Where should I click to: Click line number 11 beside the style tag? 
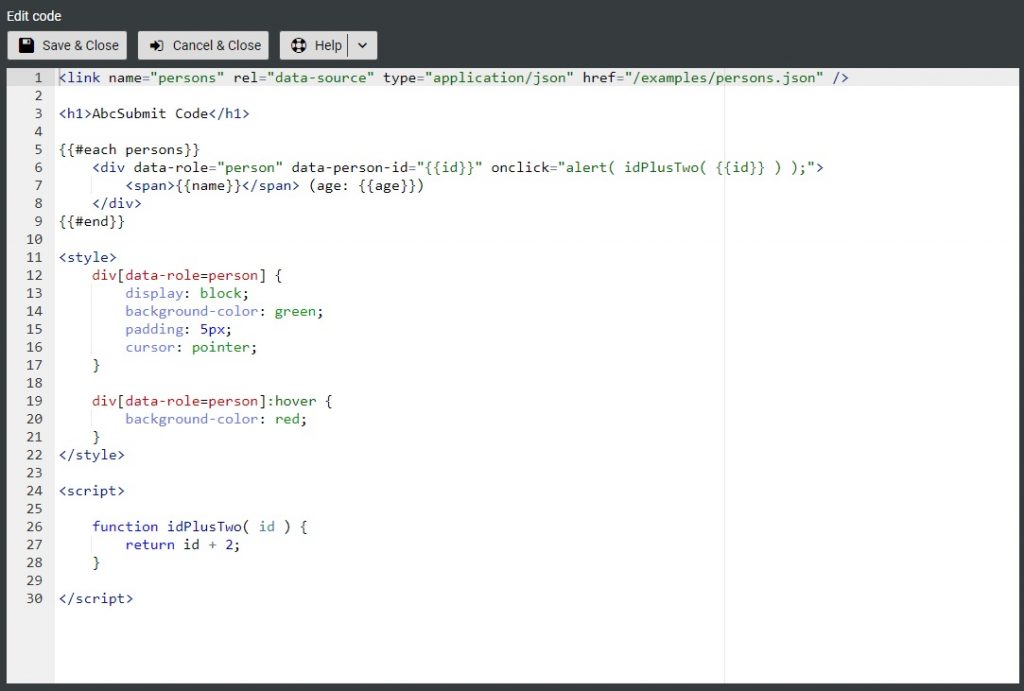pos(34,257)
